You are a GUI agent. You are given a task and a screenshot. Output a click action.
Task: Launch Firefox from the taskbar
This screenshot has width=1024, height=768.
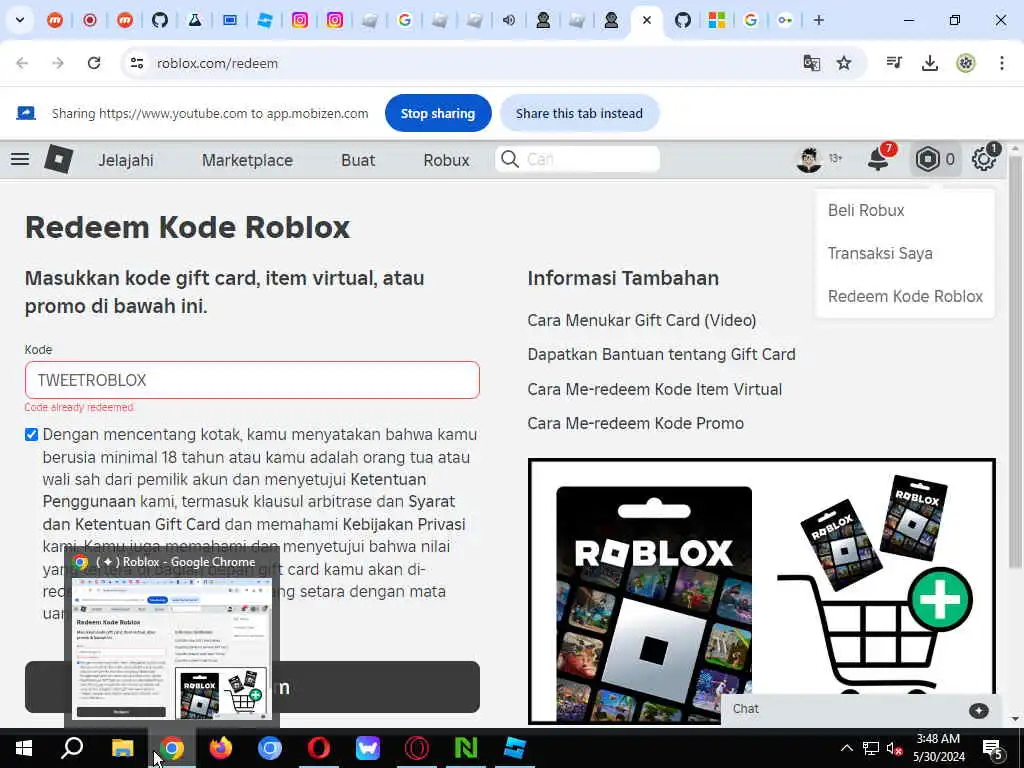click(x=221, y=748)
